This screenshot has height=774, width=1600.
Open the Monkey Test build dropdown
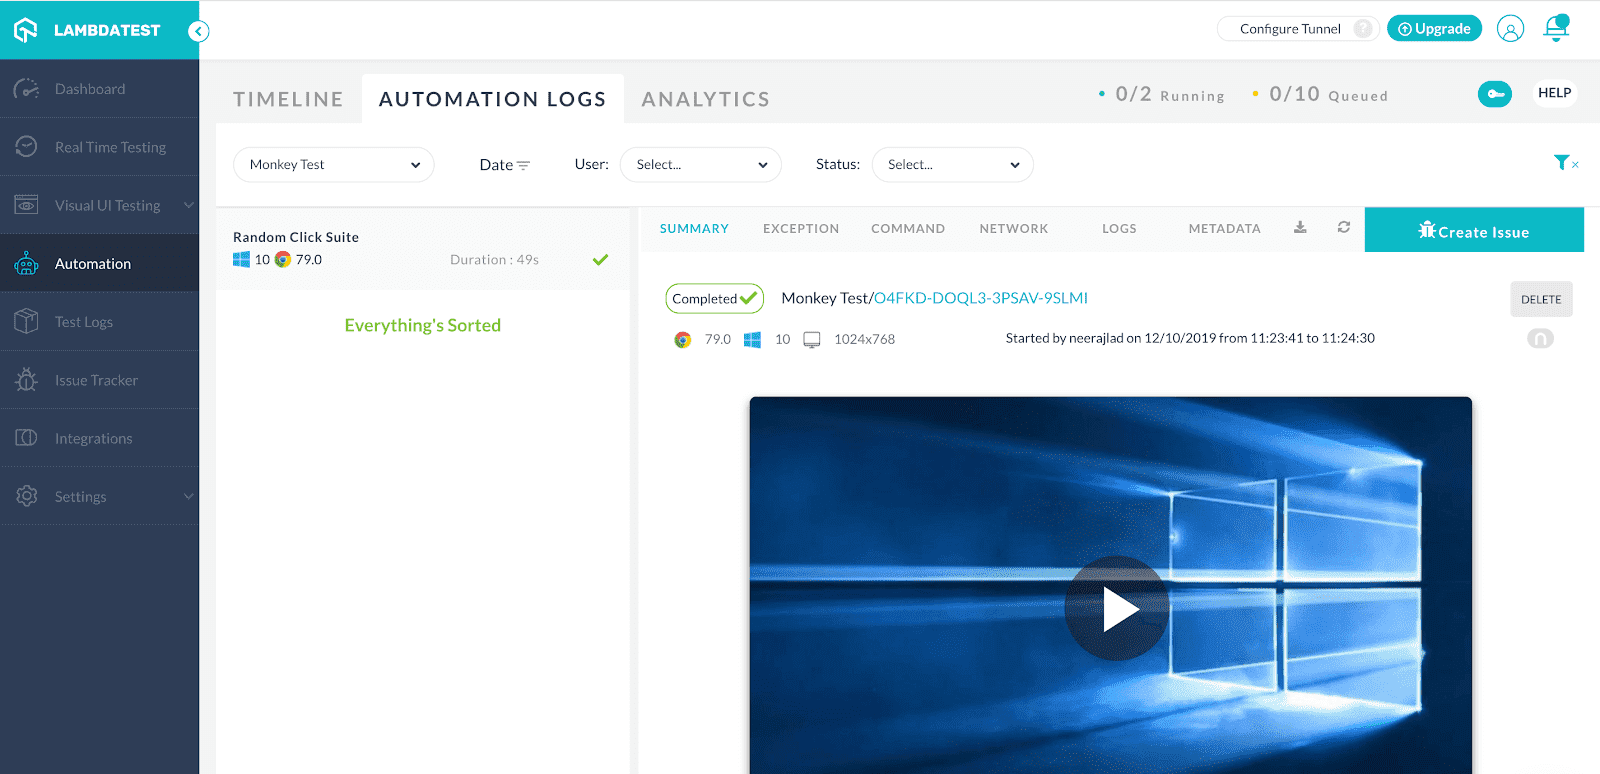(x=334, y=165)
